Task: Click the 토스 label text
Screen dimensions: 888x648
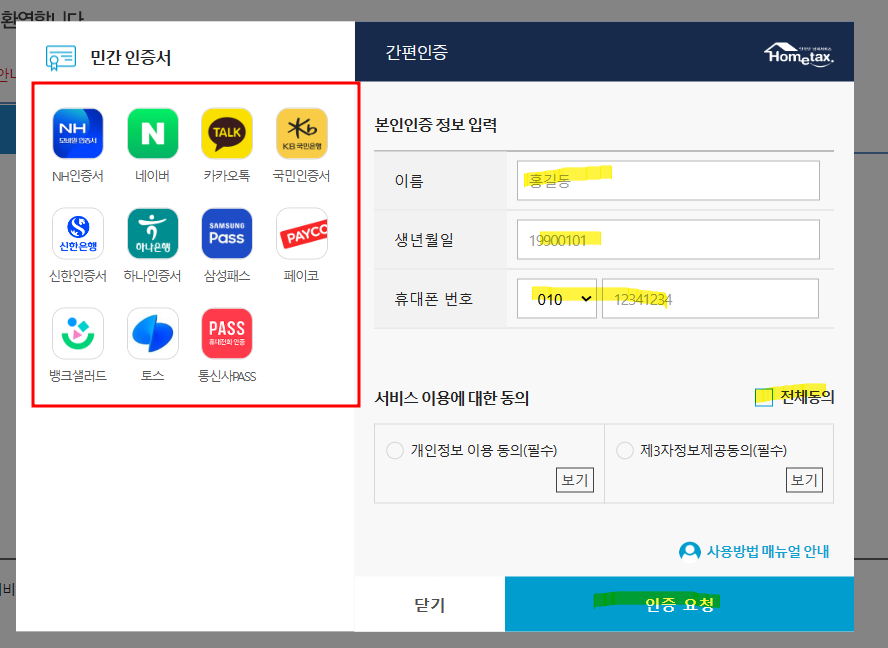Action: [152, 376]
